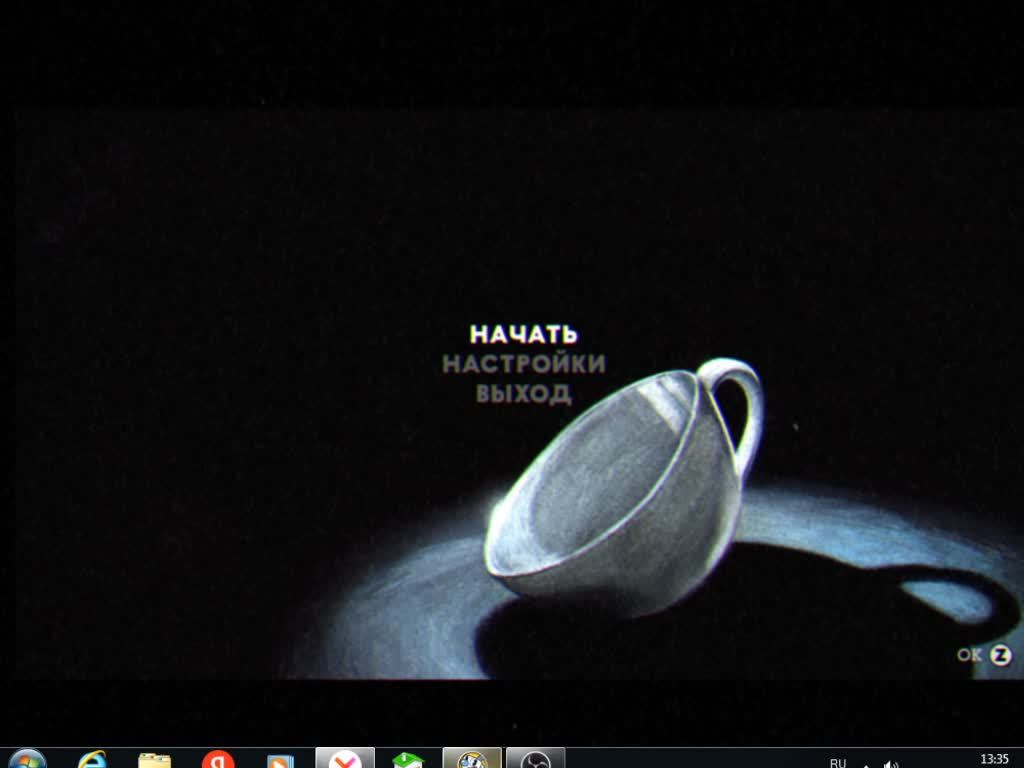Image resolution: width=1024 pixels, height=768 pixels.
Task: Click the OK prompt label
Action: pyautogui.click(x=969, y=655)
